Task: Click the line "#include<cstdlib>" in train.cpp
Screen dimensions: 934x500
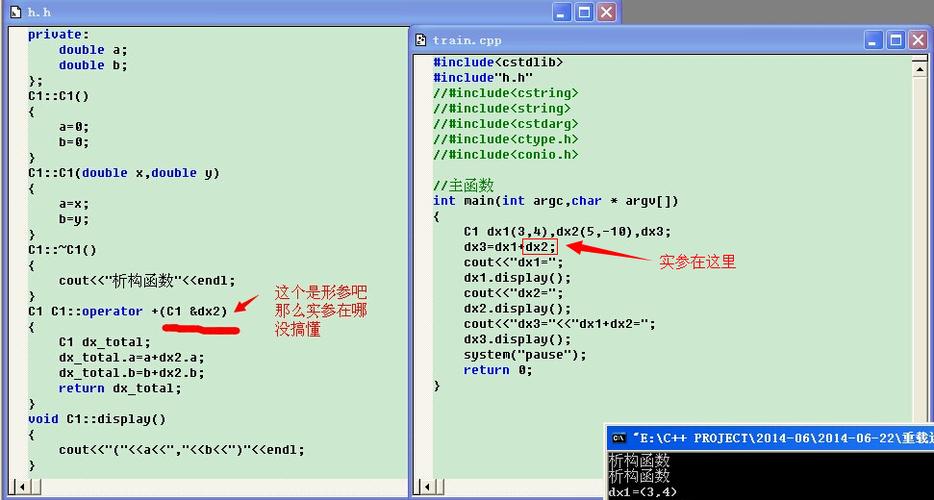Action: [x=499, y=62]
